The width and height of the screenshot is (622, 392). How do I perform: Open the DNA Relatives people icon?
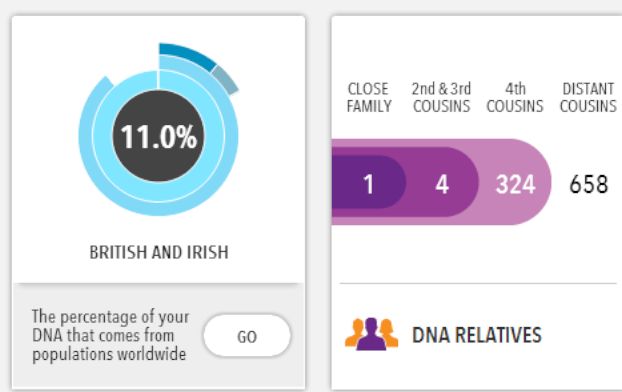371,334
